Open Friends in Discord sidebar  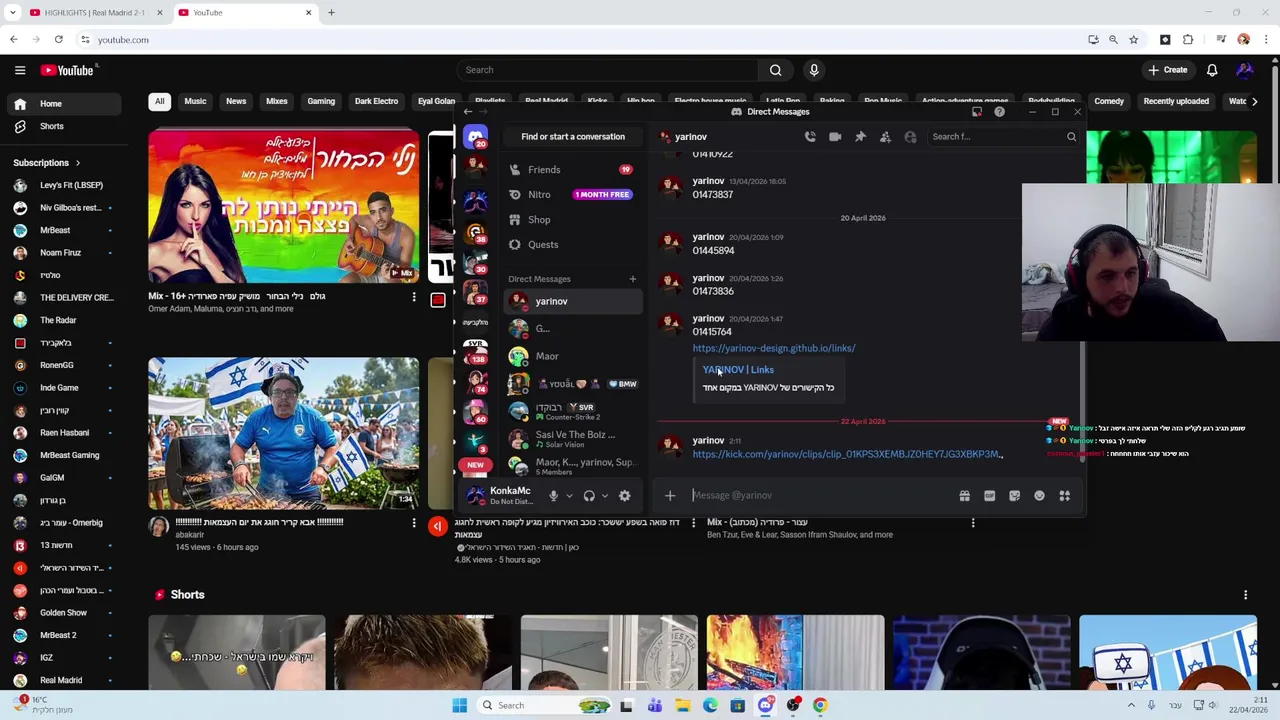pos(571,170)
